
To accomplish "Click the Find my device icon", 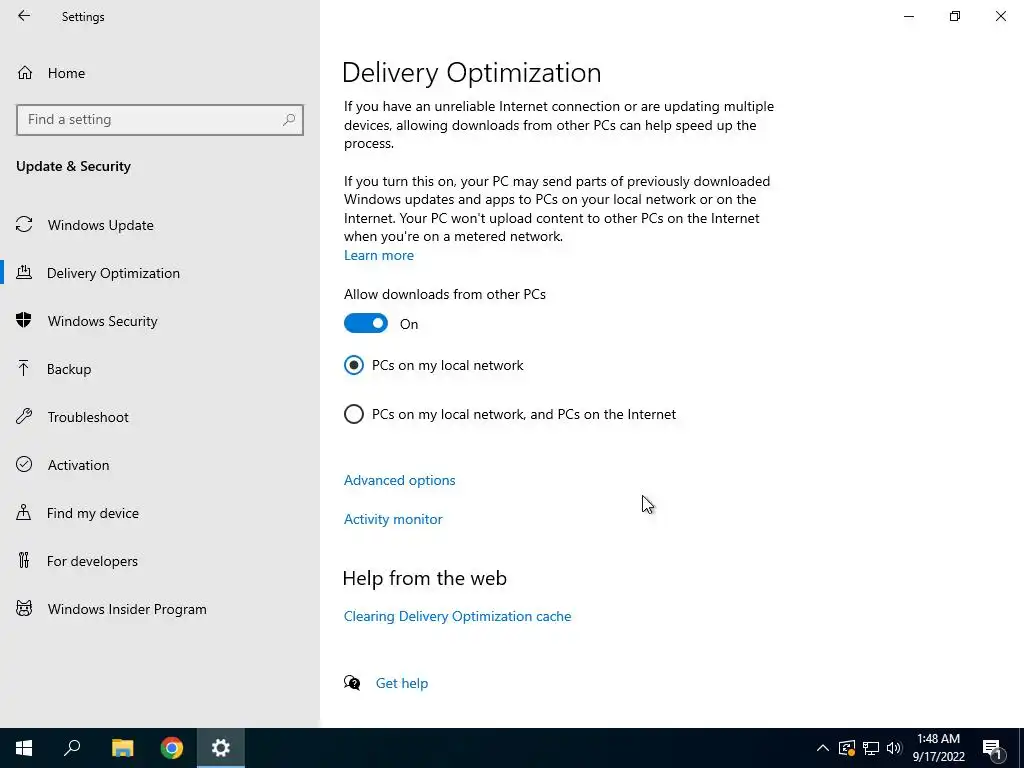I will pyautogui.click(x=24, y=512).
